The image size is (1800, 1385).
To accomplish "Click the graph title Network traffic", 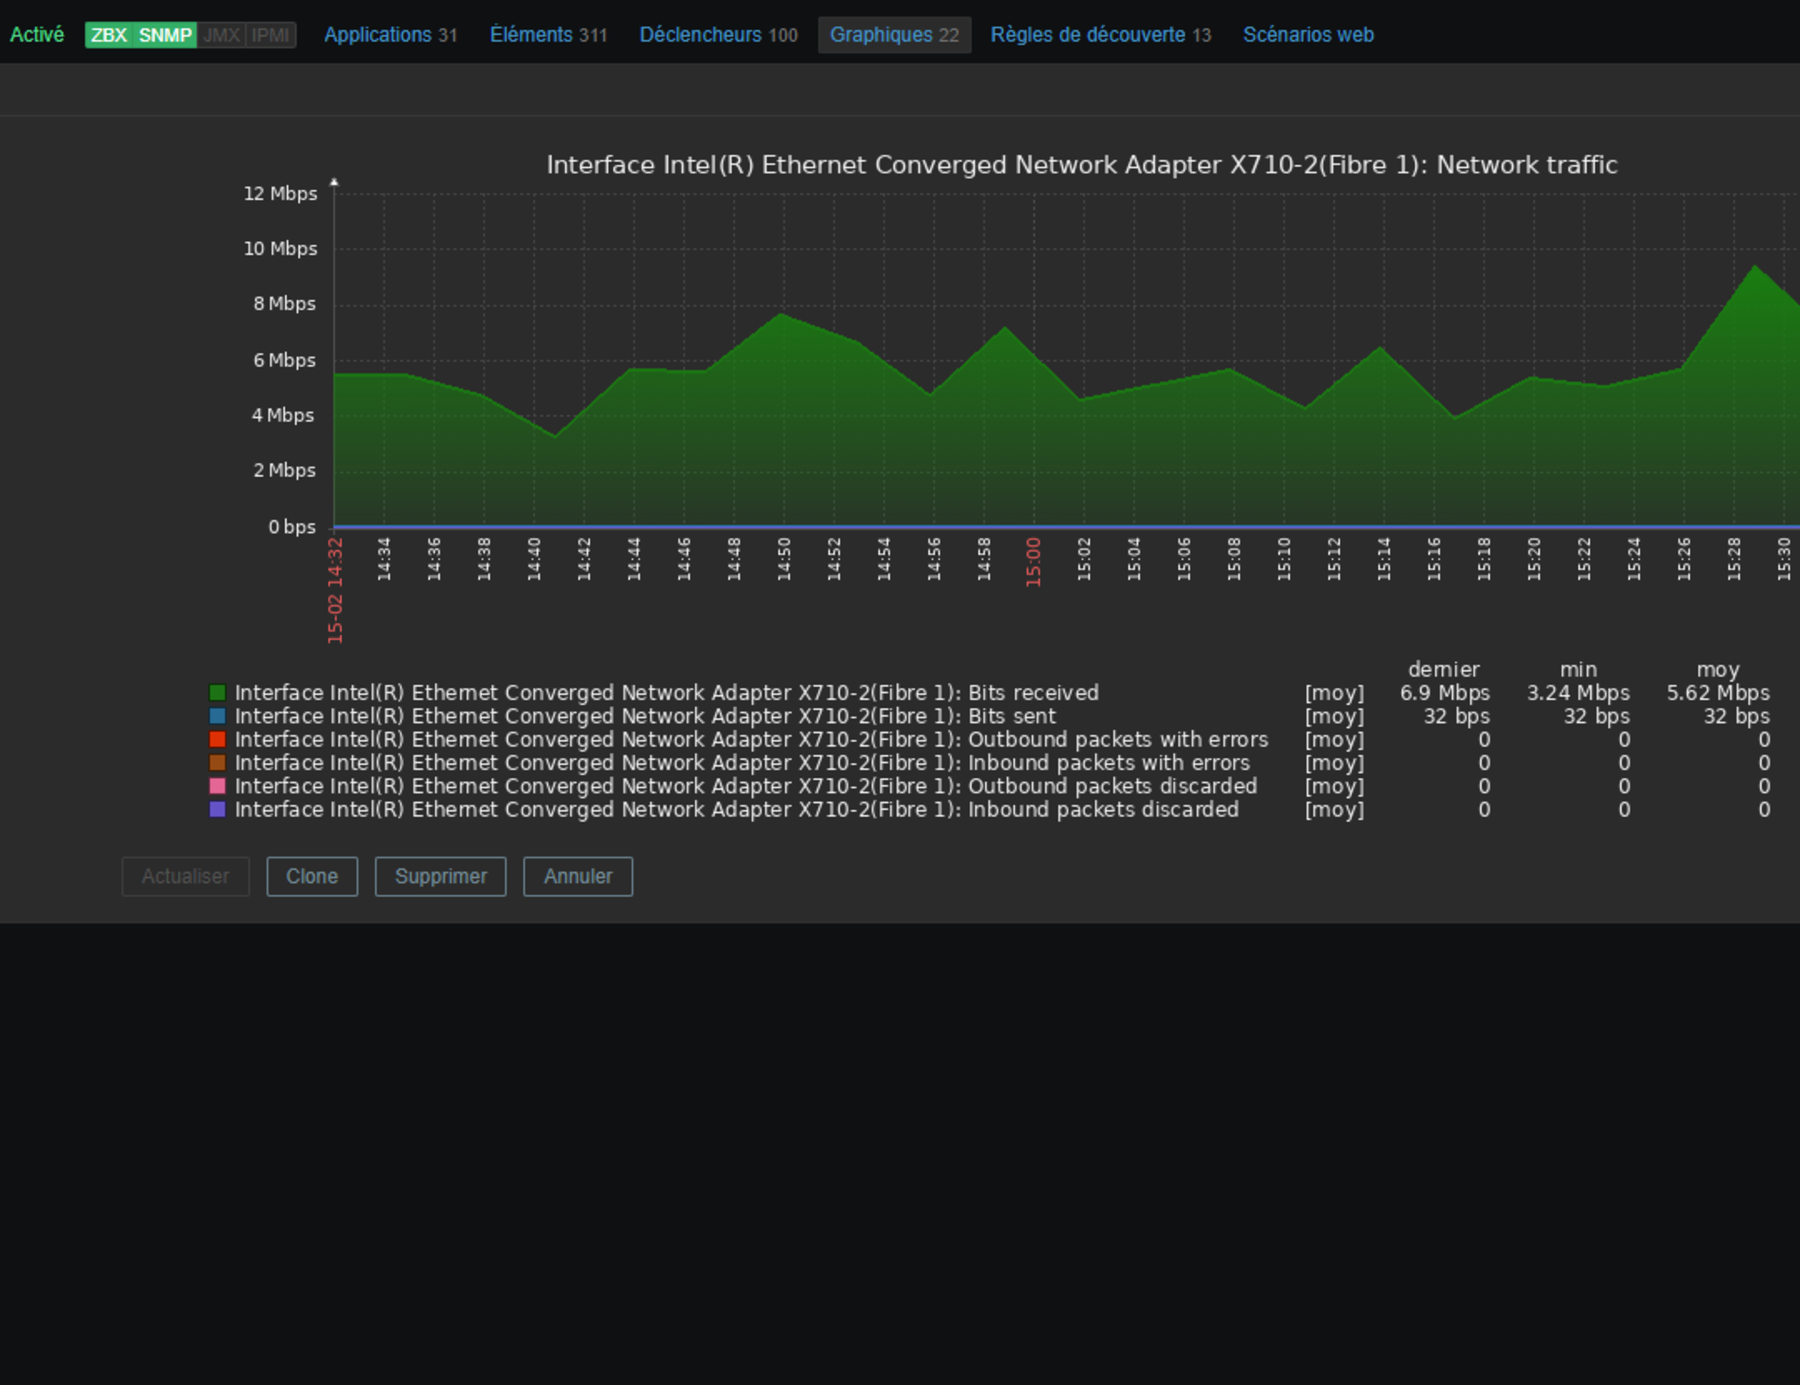I will tap(1082, 165).
